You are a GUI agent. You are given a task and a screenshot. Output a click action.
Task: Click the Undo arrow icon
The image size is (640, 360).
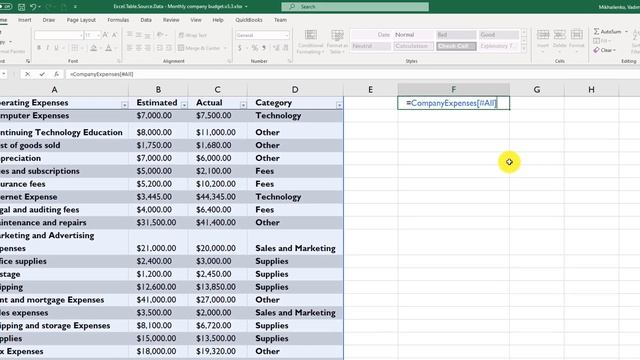pyautogui.click(x=33, y=7)
